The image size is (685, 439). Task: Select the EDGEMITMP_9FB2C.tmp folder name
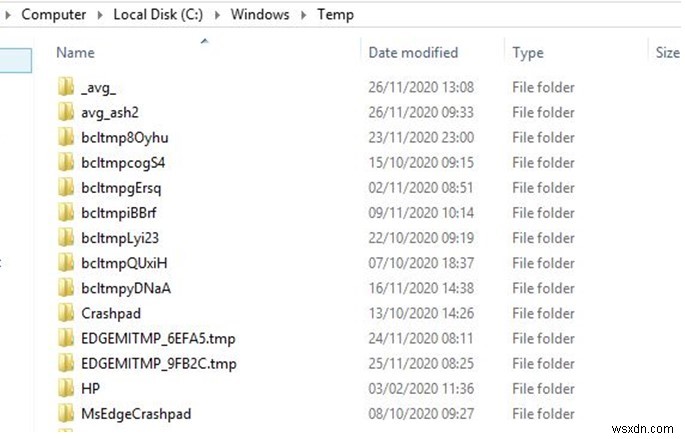(159, 363)
